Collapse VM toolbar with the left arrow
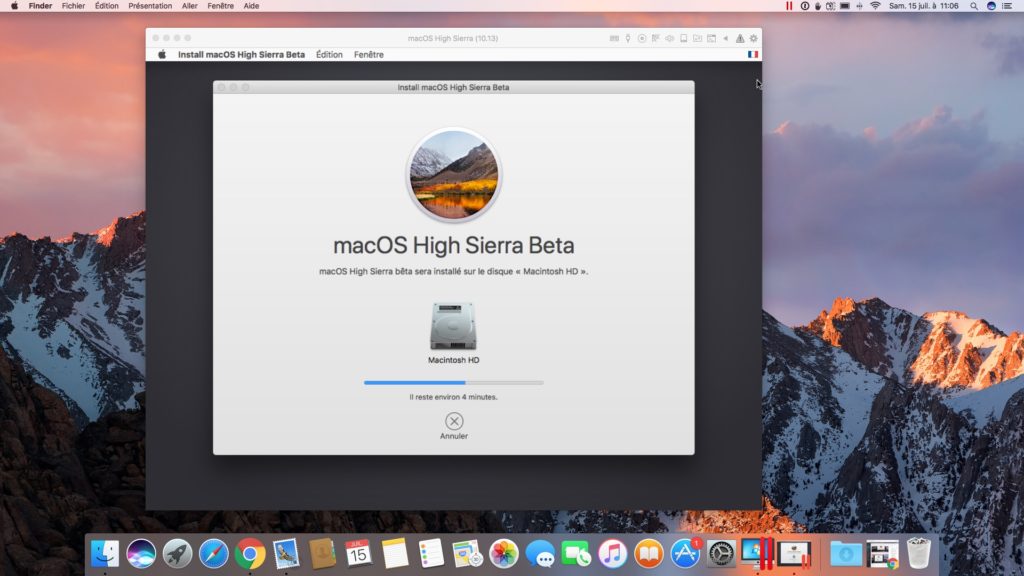The width and height of the screenshot is (1024, 576). [x=726, y=39]
